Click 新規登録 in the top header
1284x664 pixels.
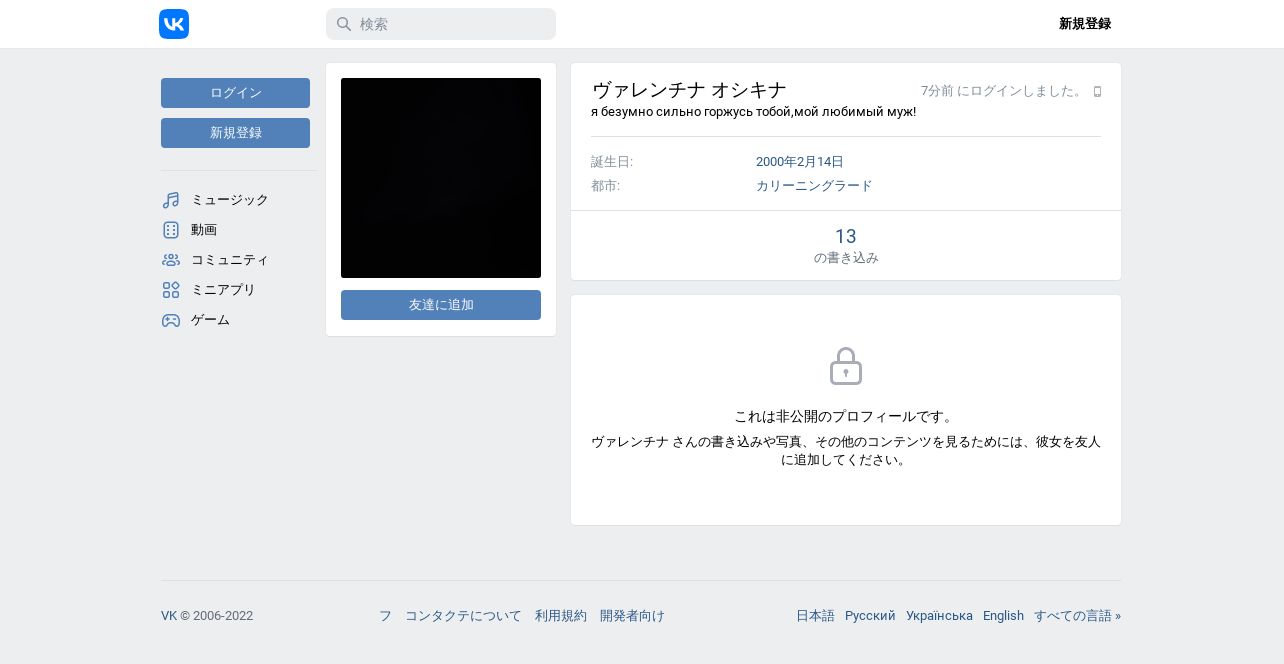pyautogui.click(x=1085, y=24)
